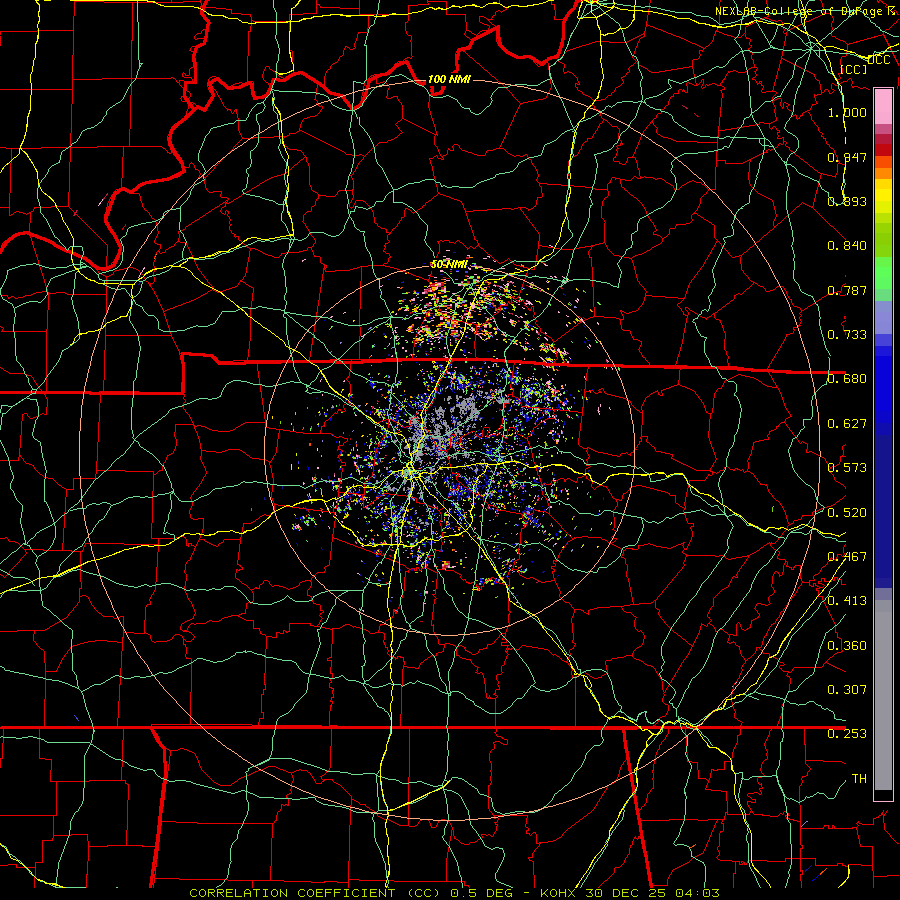Select the 0.307 legend value
900x900 pixels.
(x=847, y=689)
